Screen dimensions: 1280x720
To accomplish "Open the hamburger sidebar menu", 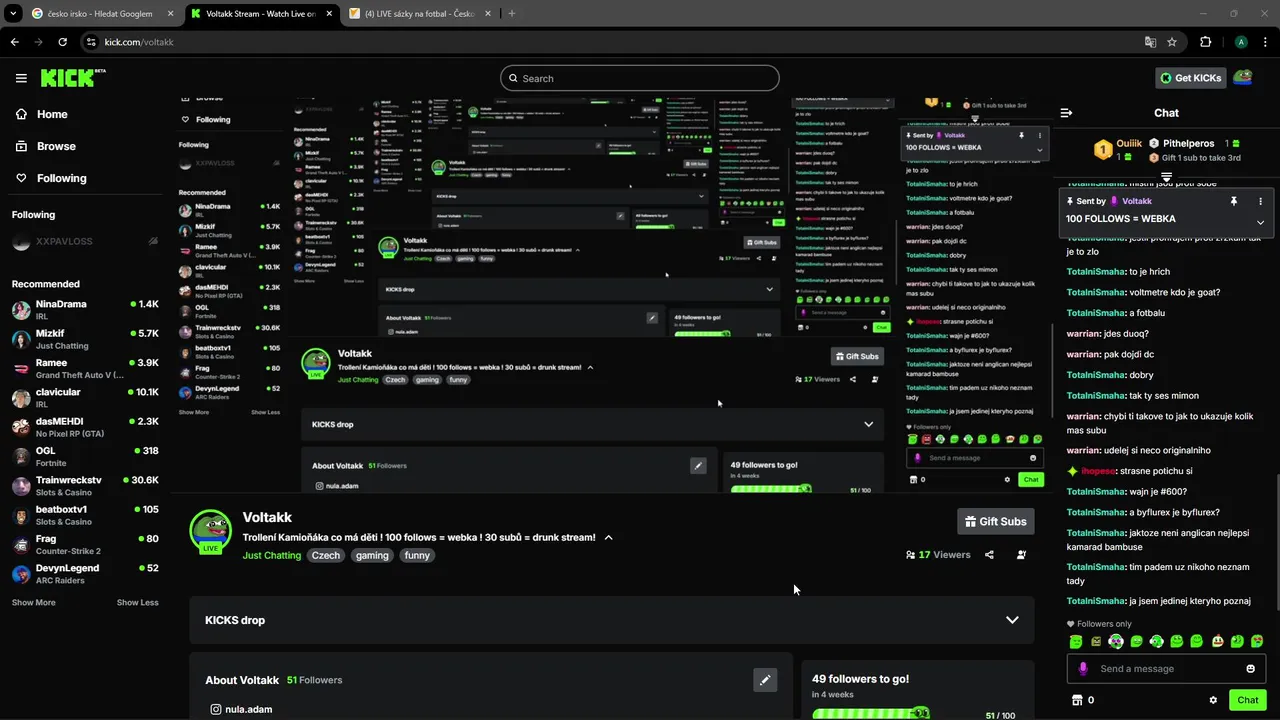I will (x=21, y=78).
